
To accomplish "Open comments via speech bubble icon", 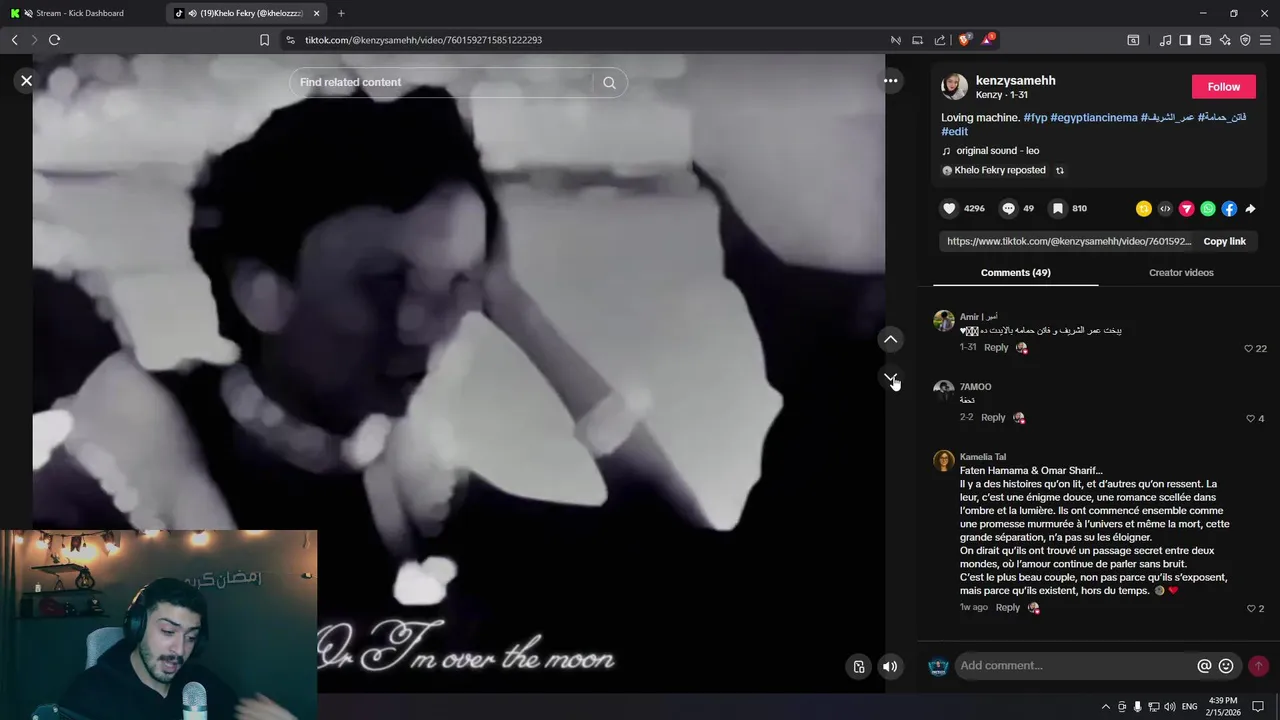I will [x=1008, y=208].
